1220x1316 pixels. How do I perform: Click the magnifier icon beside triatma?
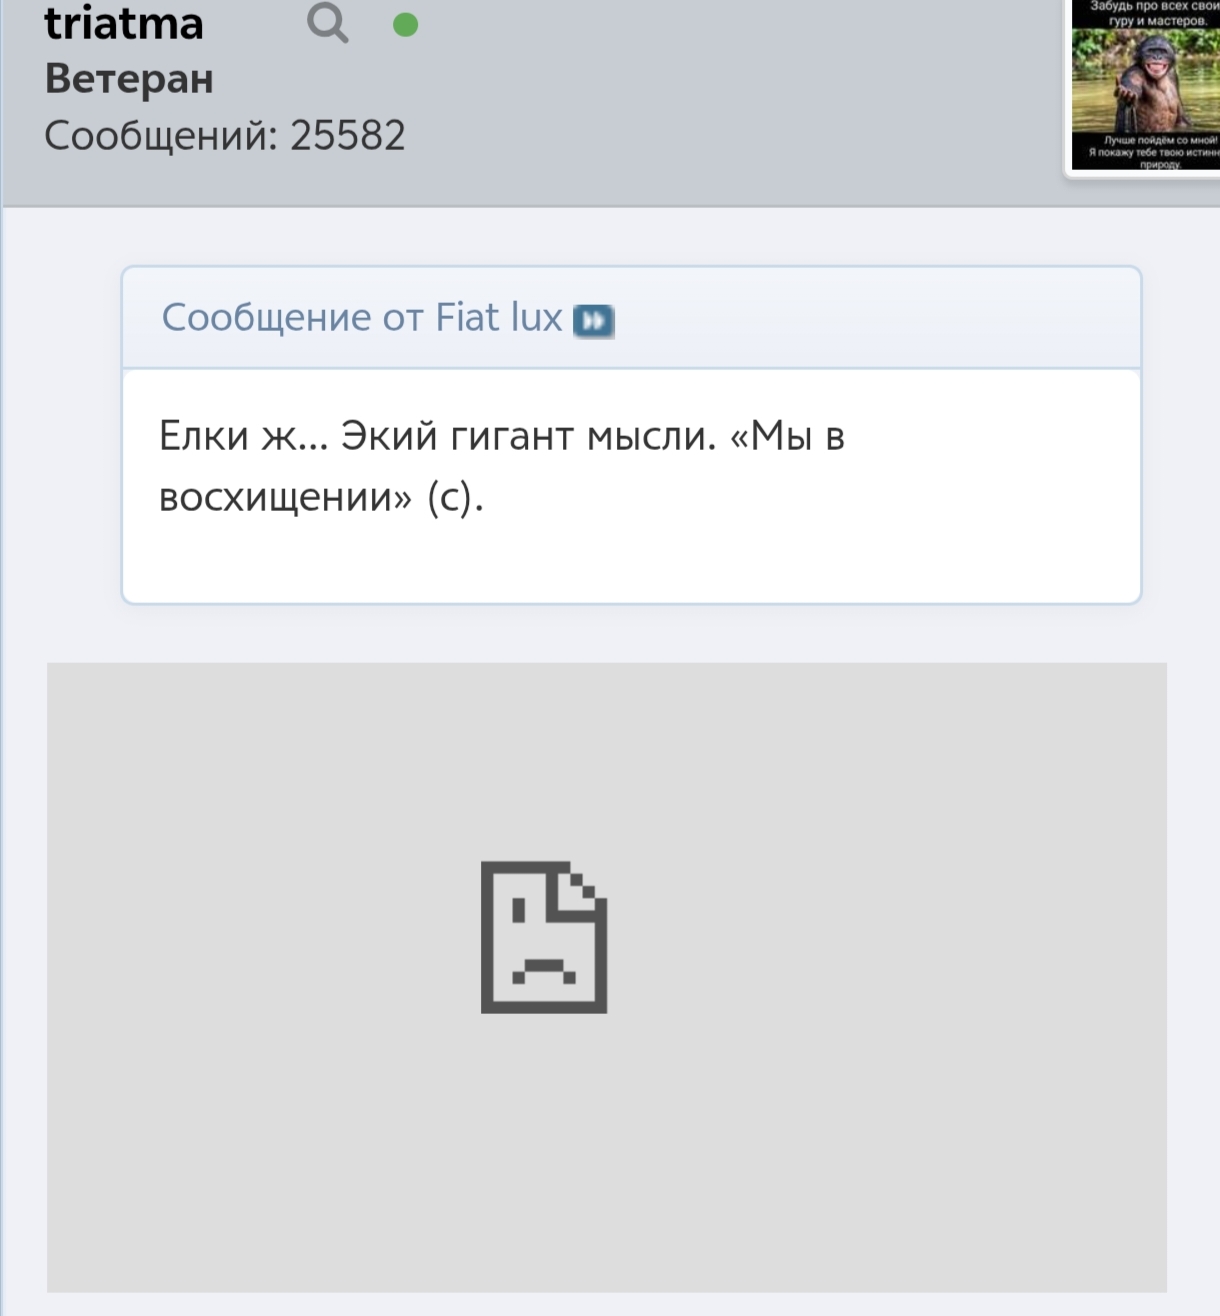[328, 23]
